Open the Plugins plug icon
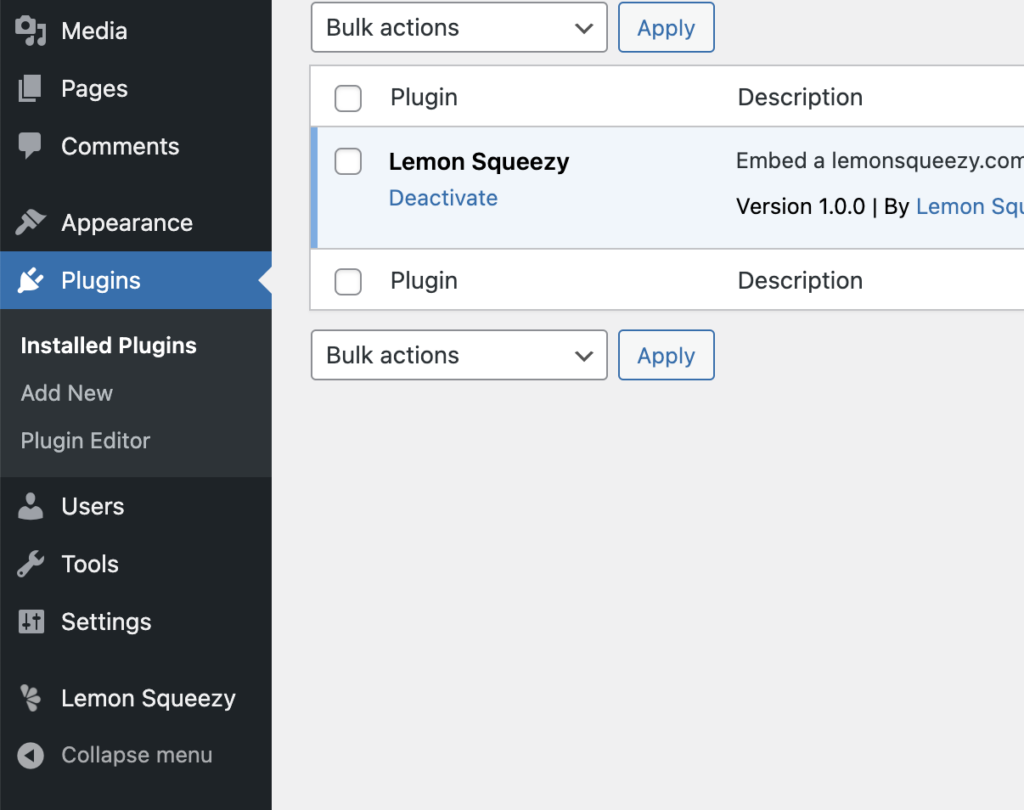1024x810 pixels. pos(30,281)
